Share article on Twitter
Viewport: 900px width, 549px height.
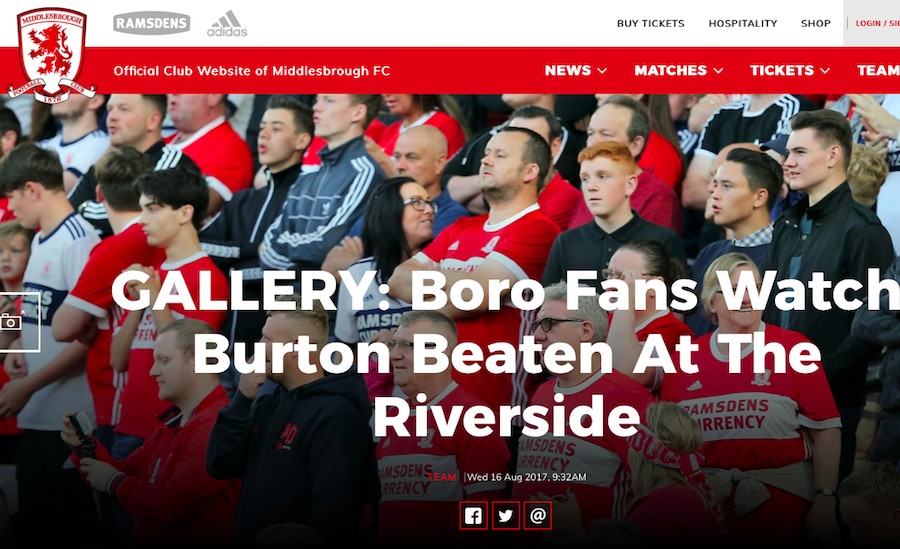tap(506, 515)
